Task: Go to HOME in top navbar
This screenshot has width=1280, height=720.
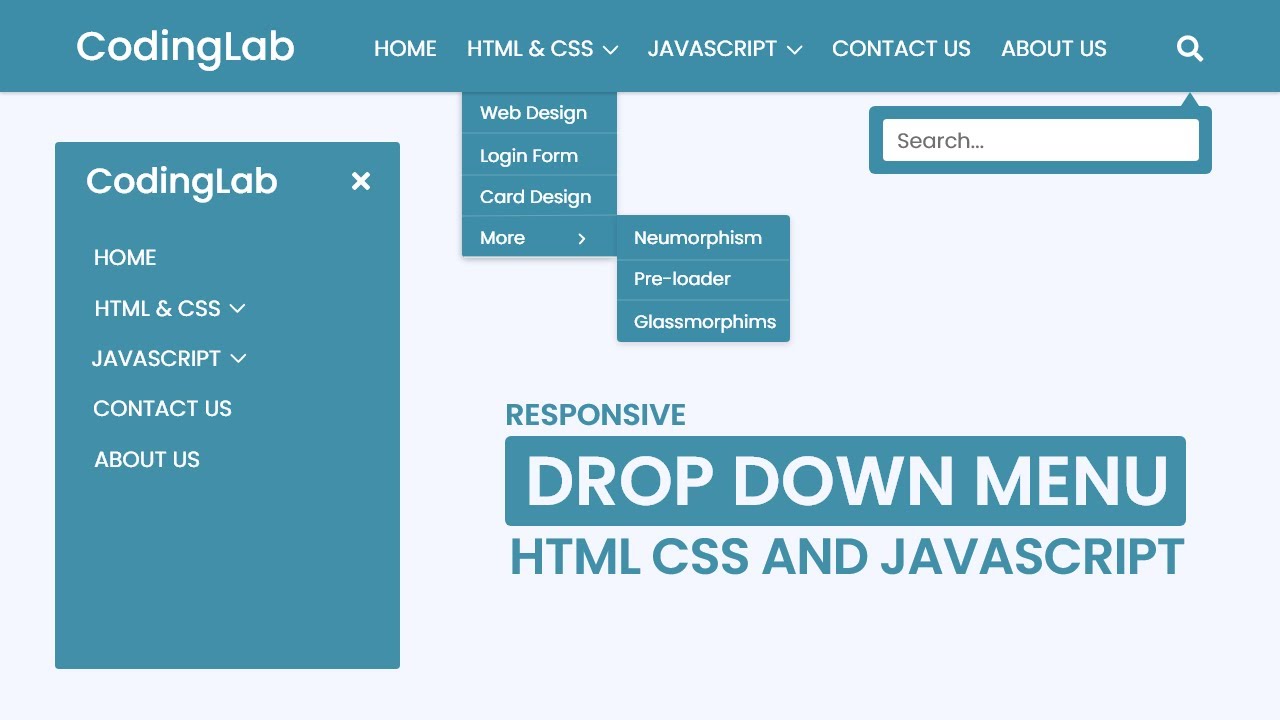Action: pyautogui.click(x=405, y=49)
